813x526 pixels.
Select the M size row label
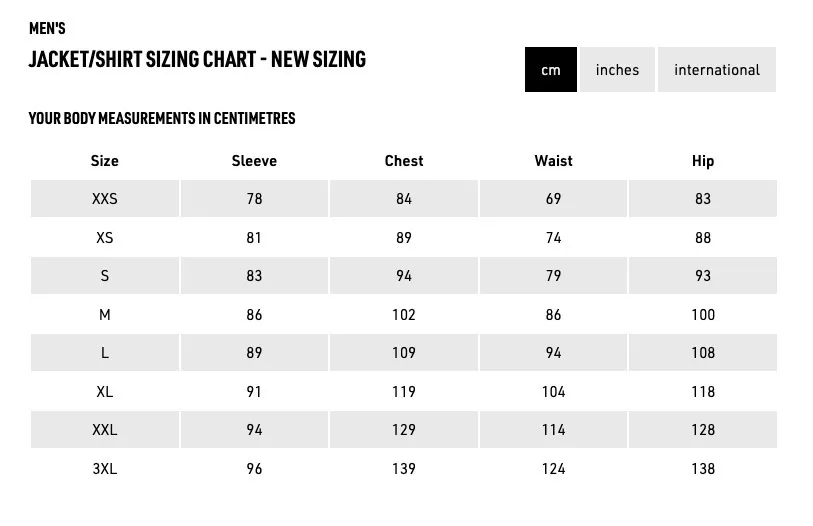[x=105, y=314]
